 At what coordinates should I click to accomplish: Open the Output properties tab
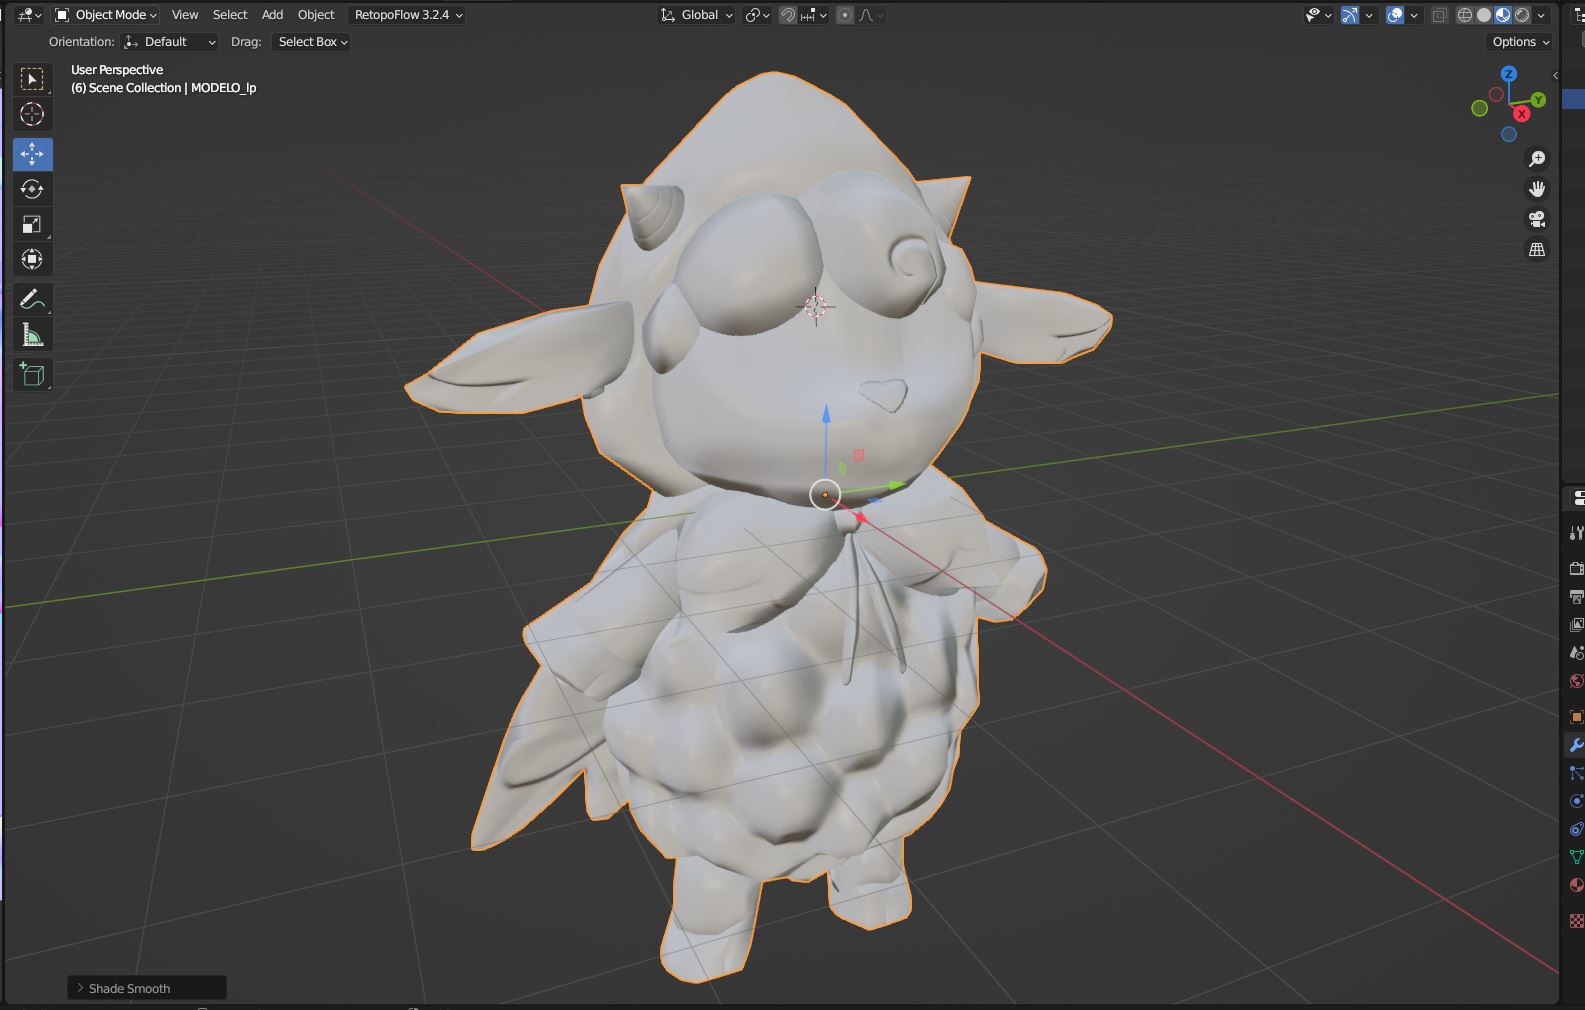(x=1575, y=597)
